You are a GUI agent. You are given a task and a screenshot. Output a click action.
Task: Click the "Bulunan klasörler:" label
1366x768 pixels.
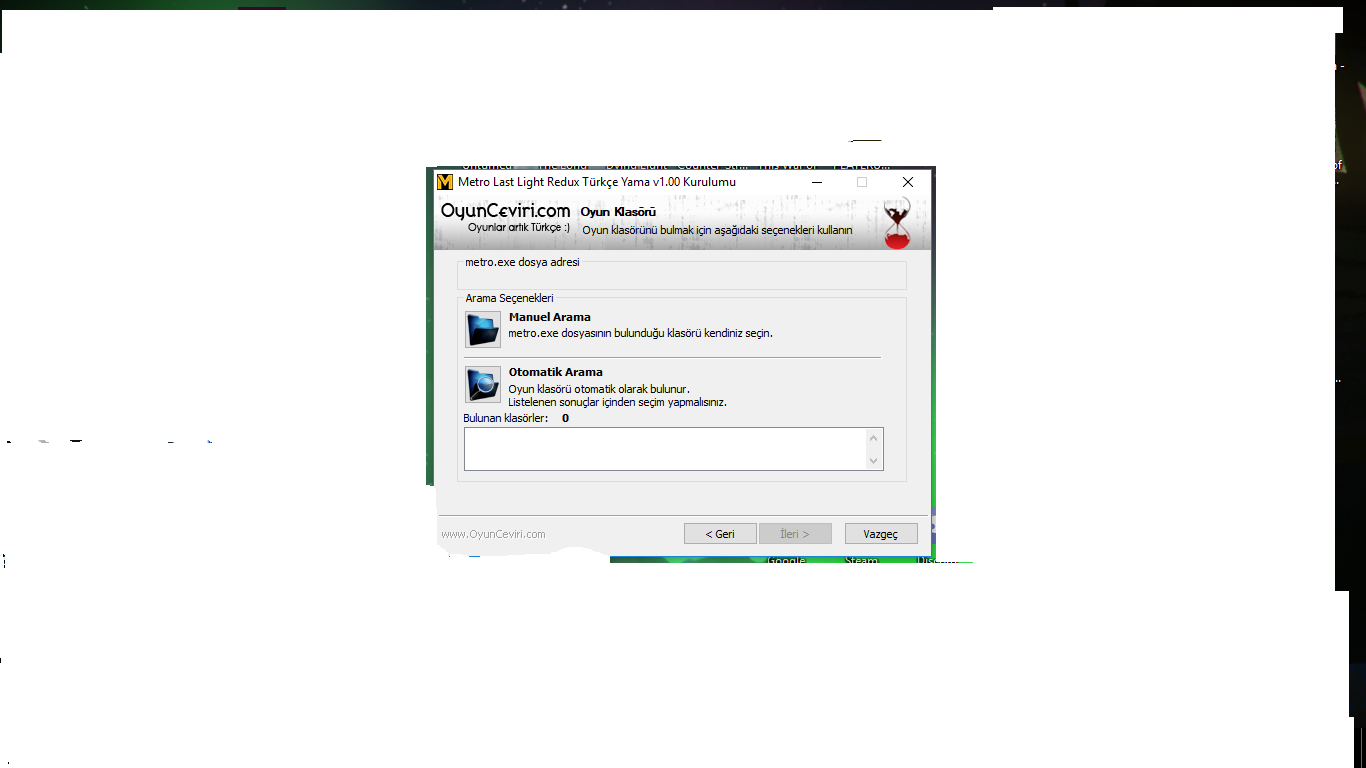(x=506, y=418)
